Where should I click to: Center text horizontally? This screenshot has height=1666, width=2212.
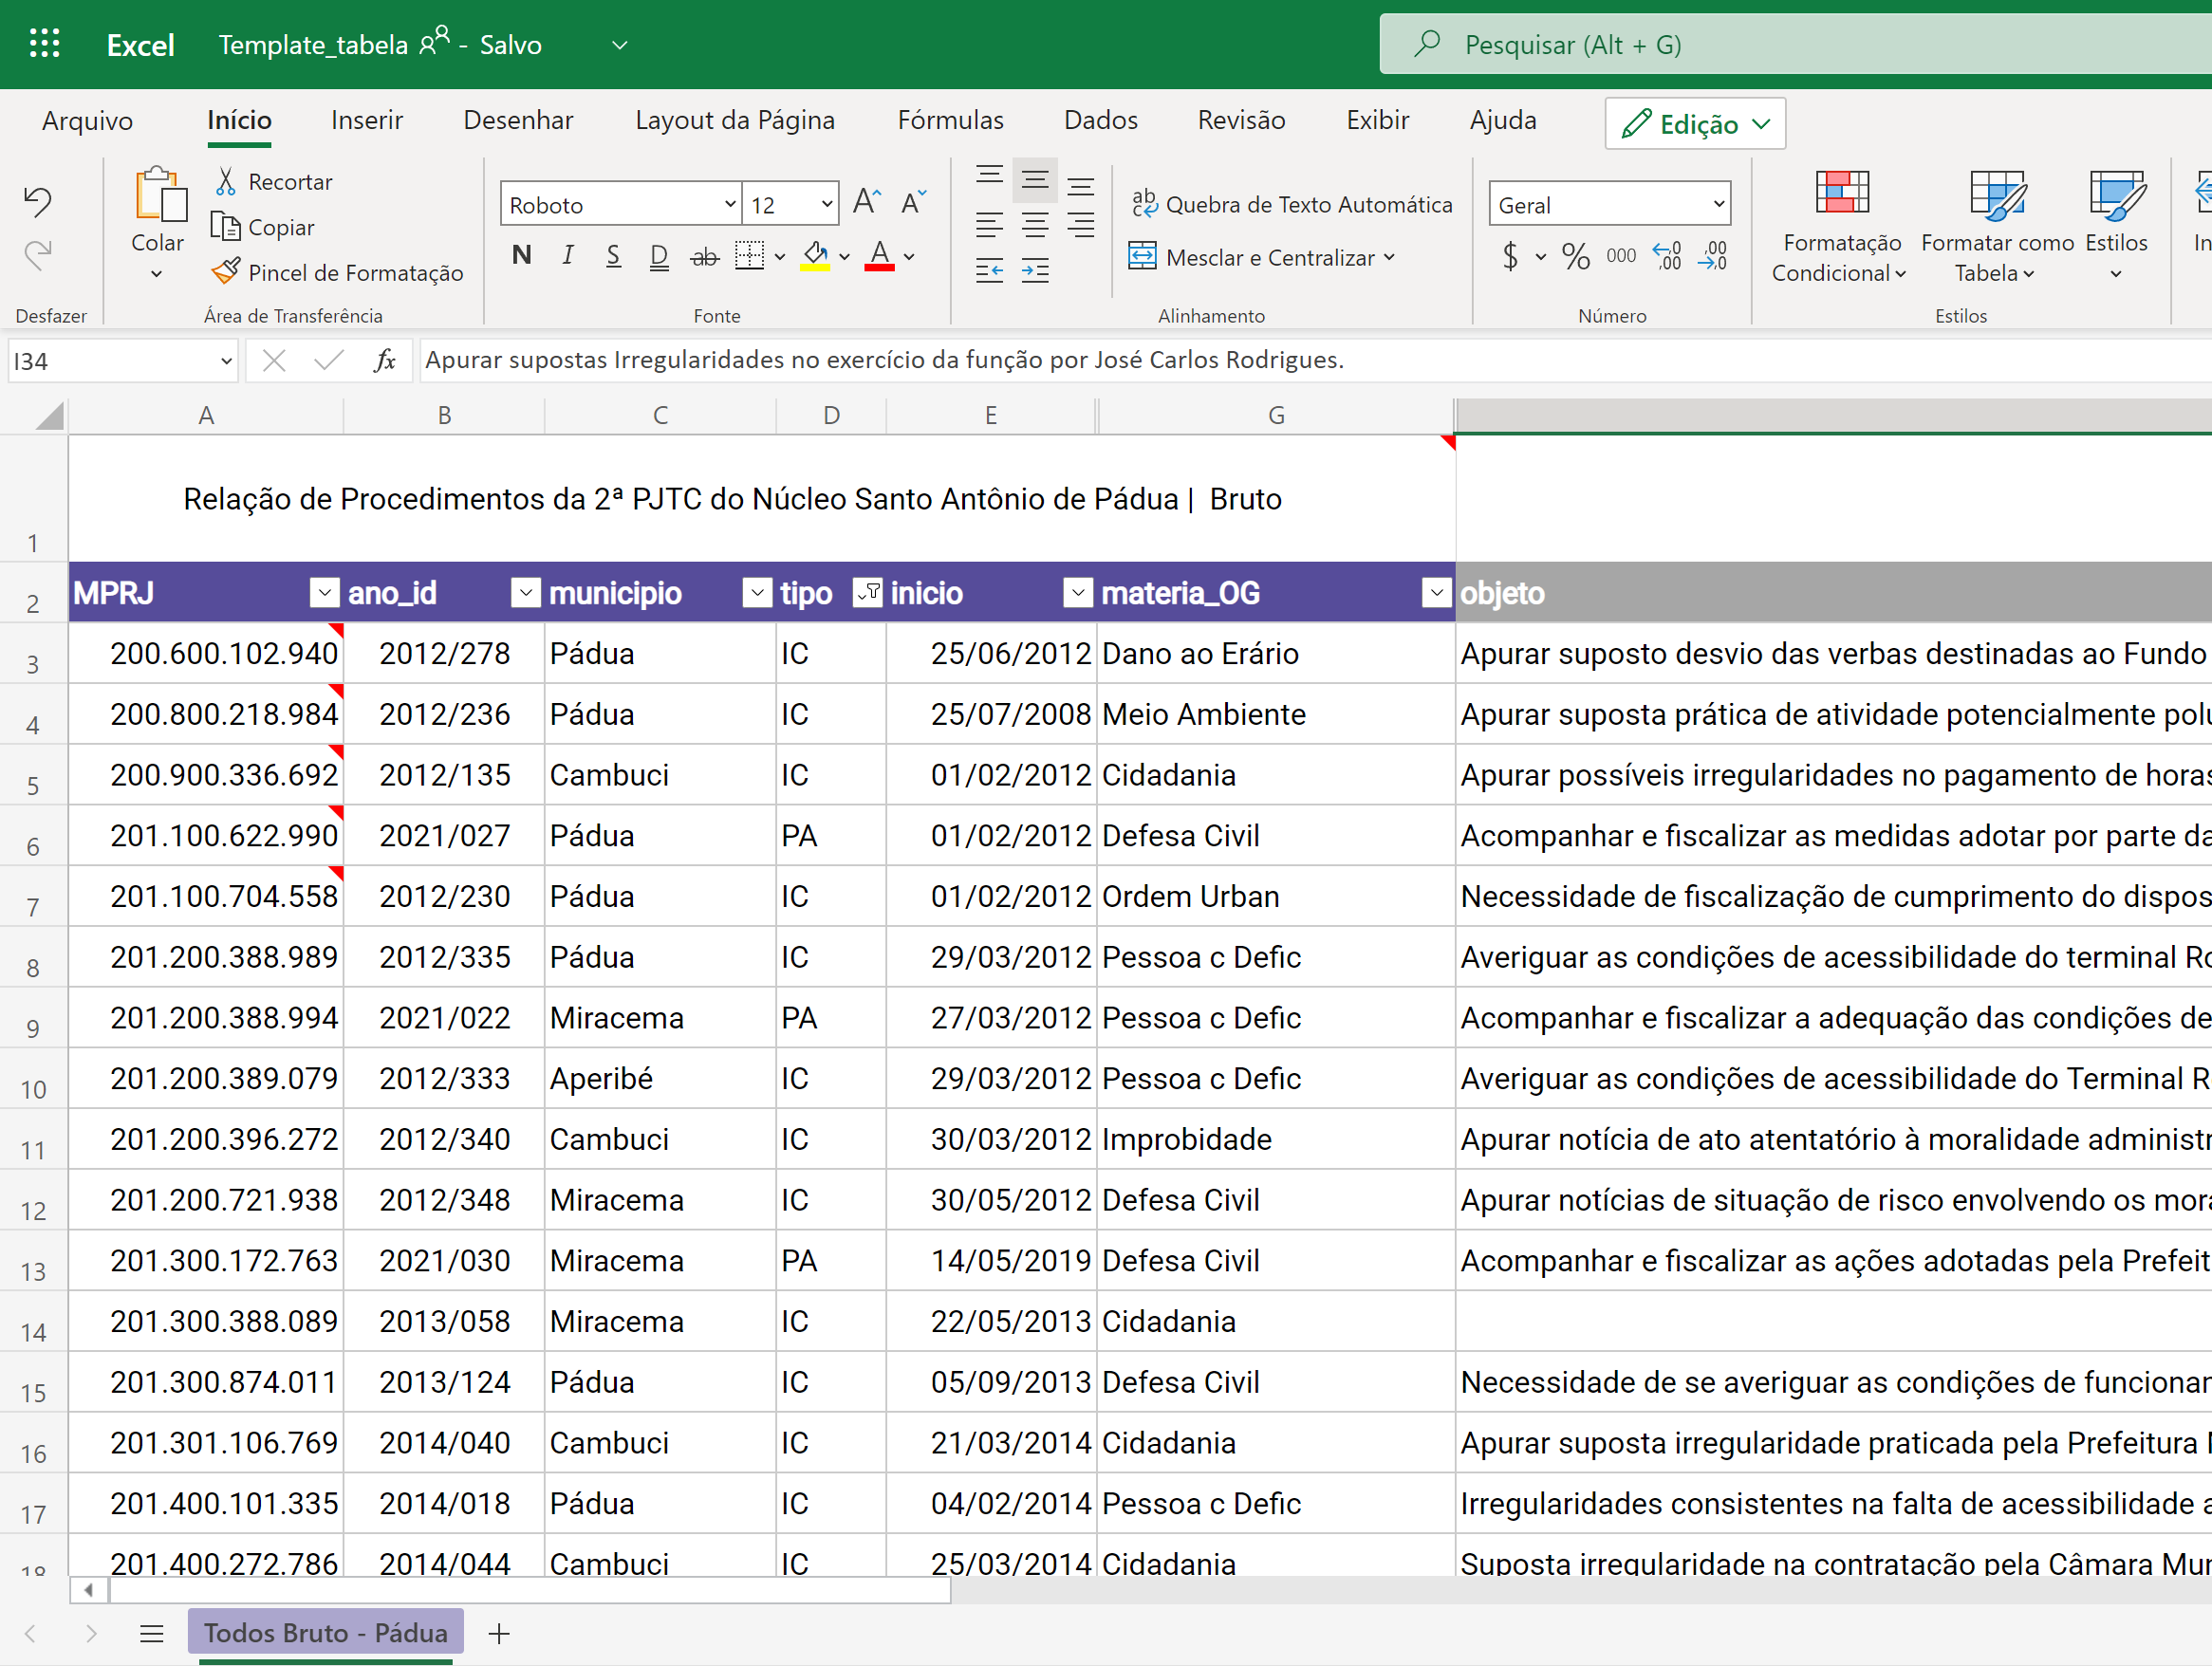coord(1035,225)
